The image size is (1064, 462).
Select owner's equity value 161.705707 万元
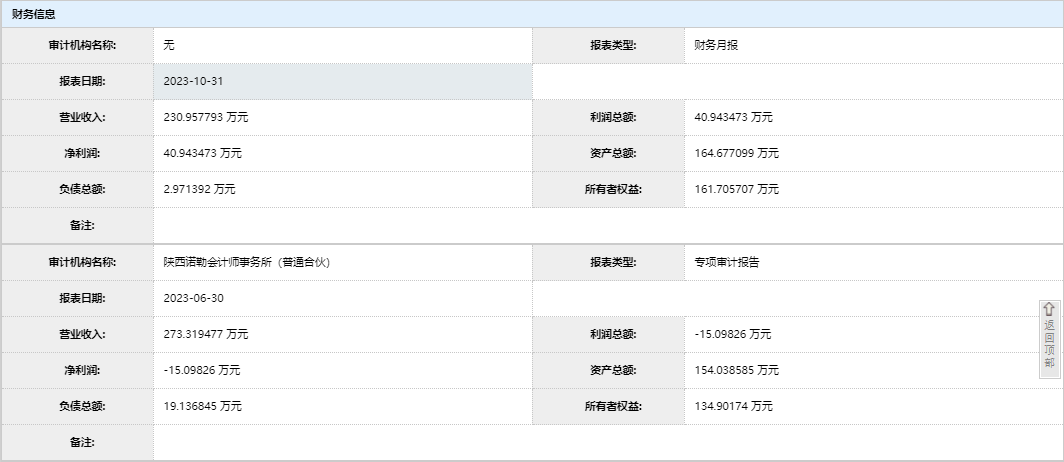point(736,189)
